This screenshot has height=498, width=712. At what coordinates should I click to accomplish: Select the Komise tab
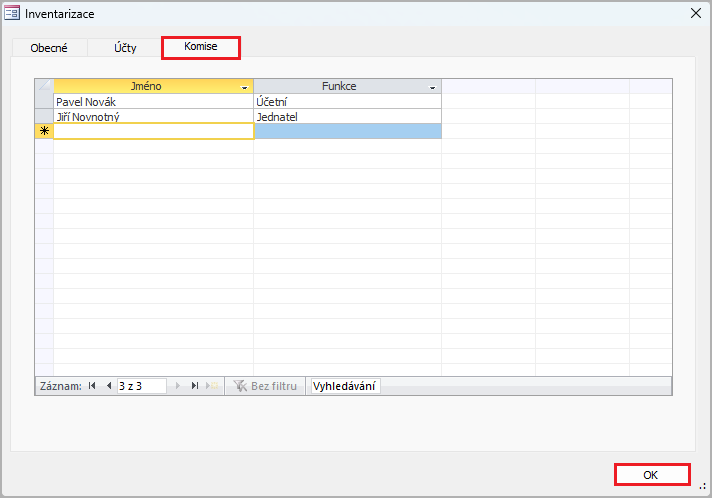click(201, 47)
